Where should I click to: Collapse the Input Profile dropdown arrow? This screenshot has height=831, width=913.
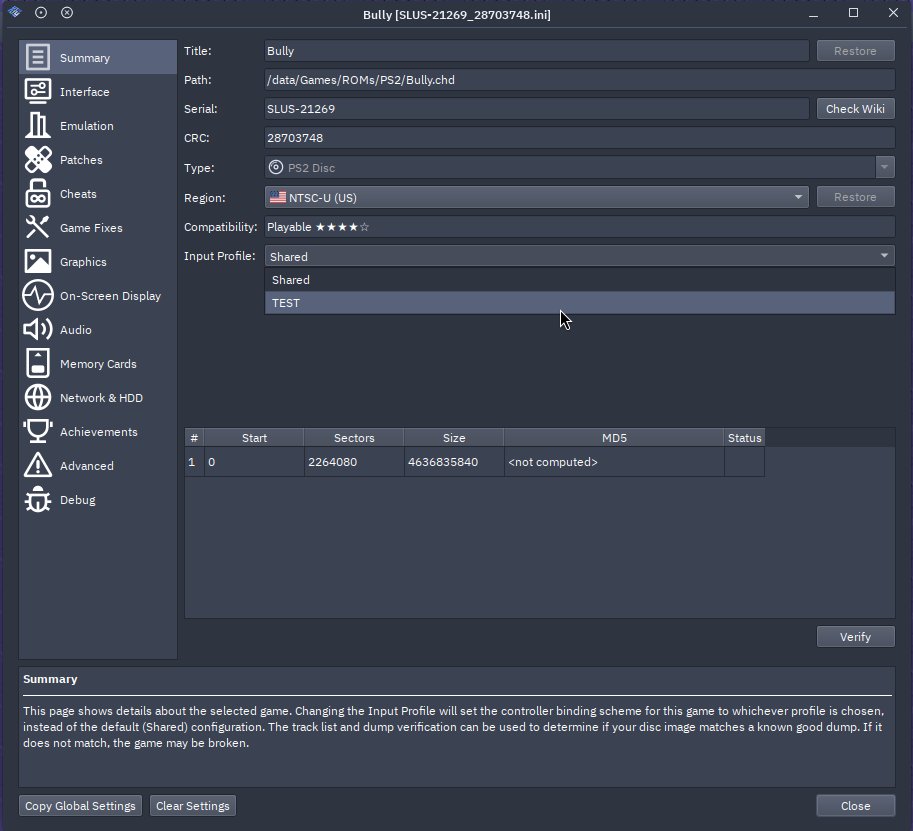(x=884, y=256)
